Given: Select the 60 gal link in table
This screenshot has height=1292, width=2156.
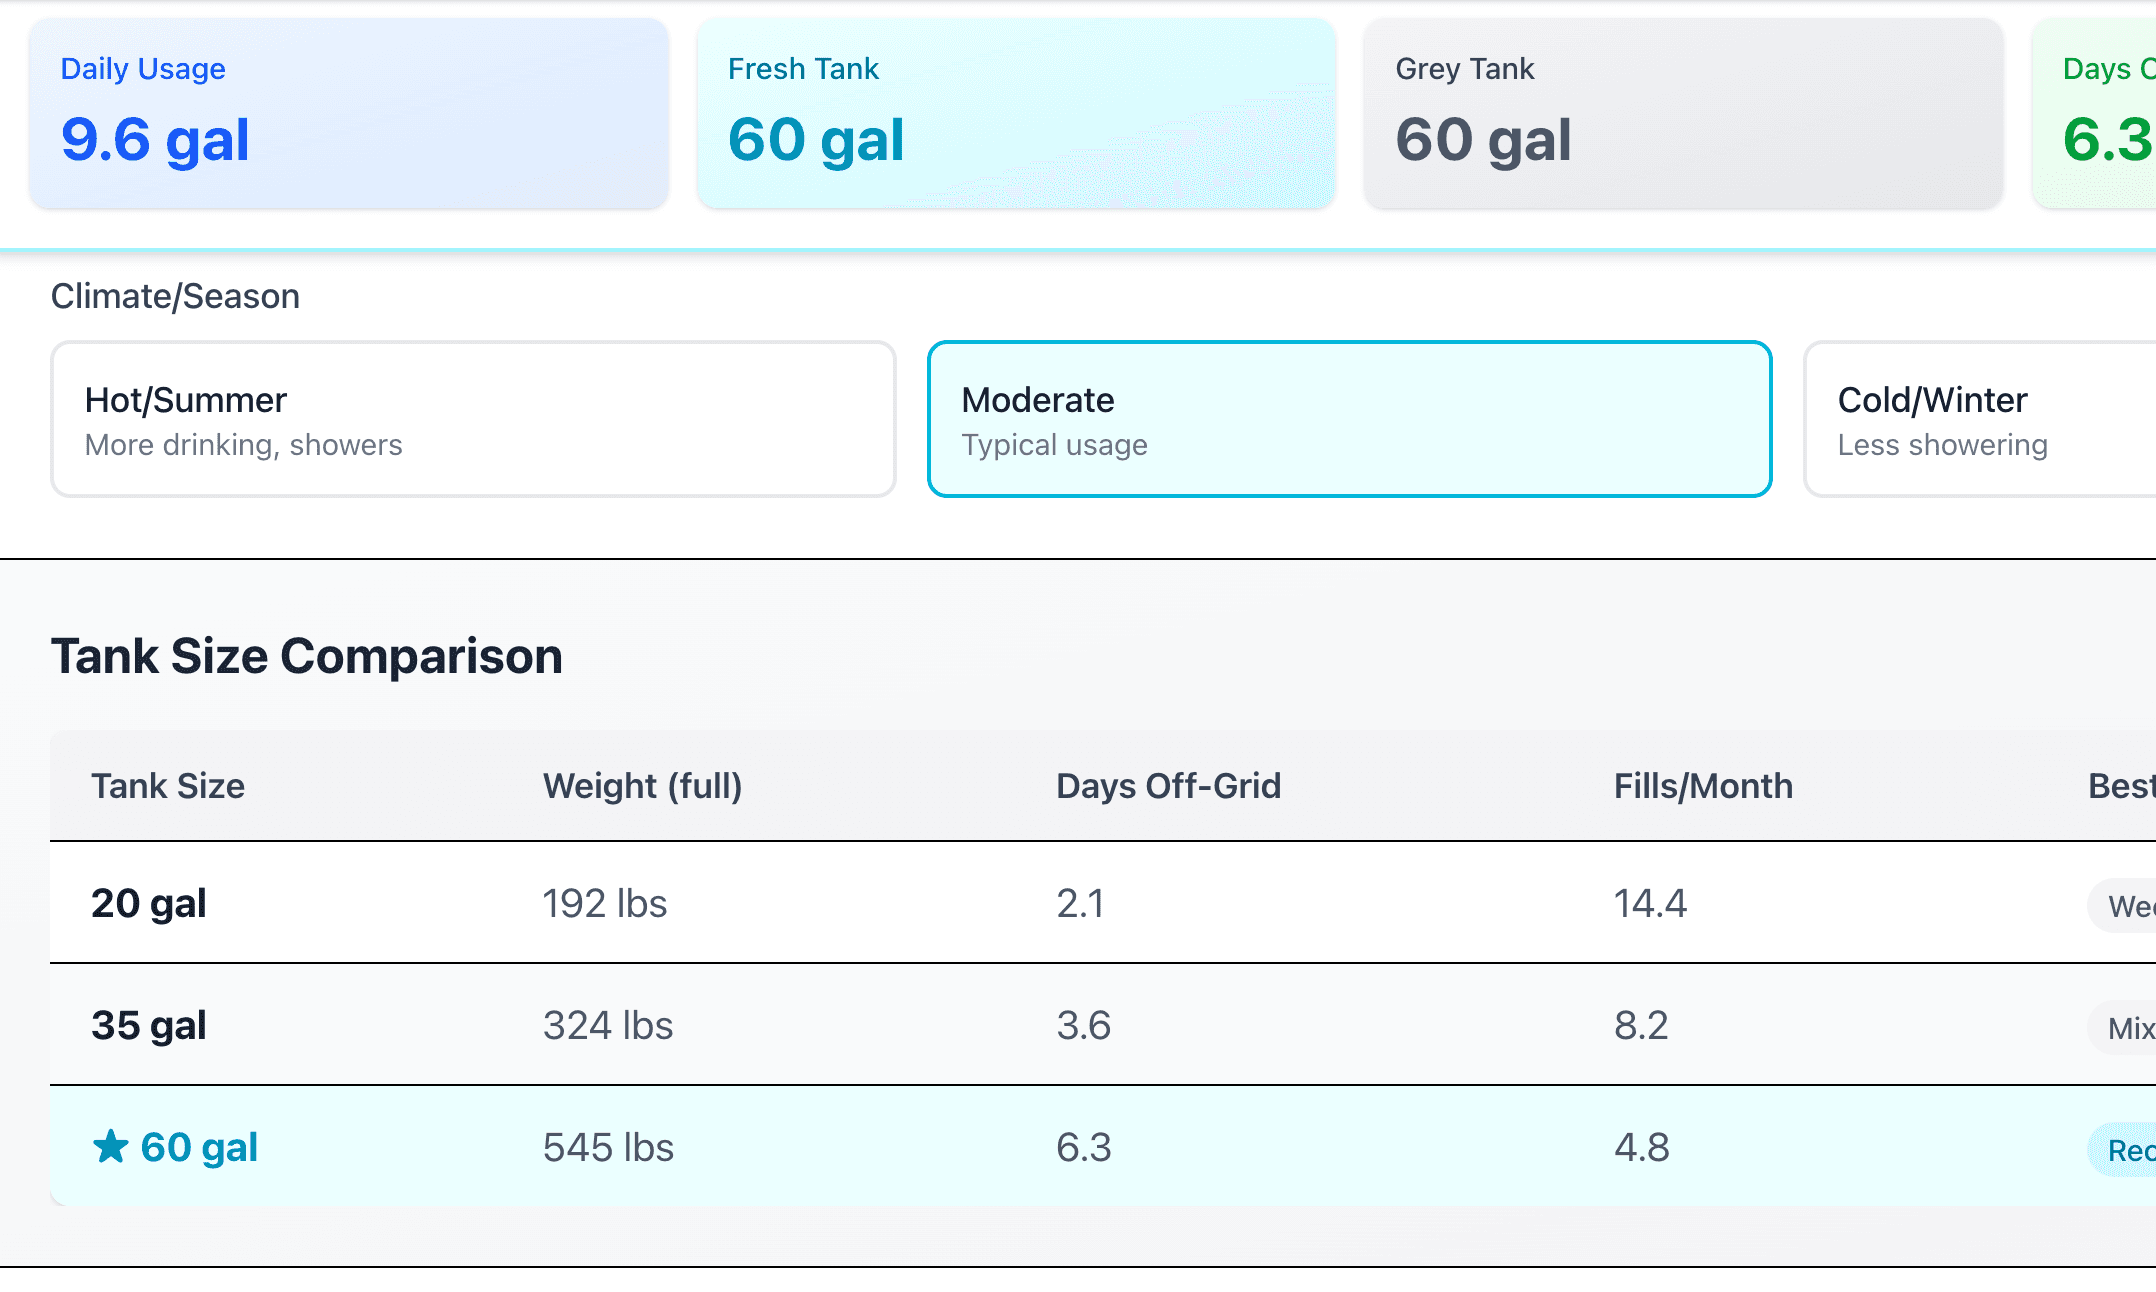Looking at the screenshot, I should pyautogui.click(x=198, y=1147).
